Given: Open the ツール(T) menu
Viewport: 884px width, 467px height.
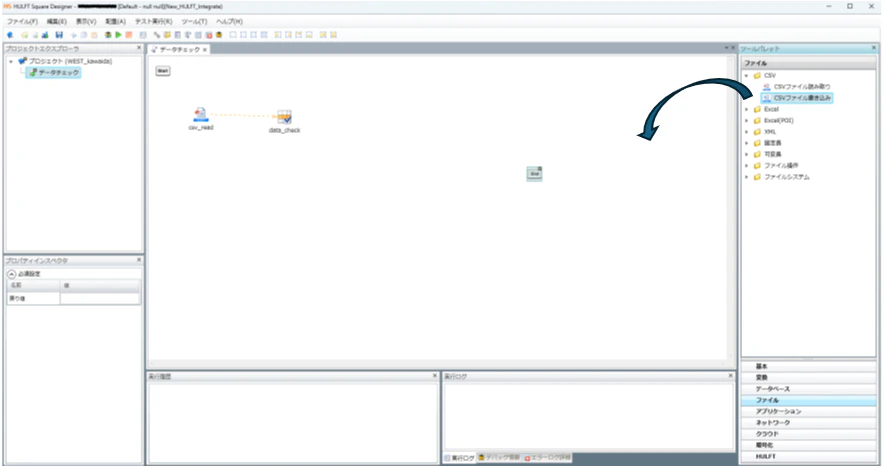Looking at the screenshot, I should pyautogui.click(x=195, y=21).
